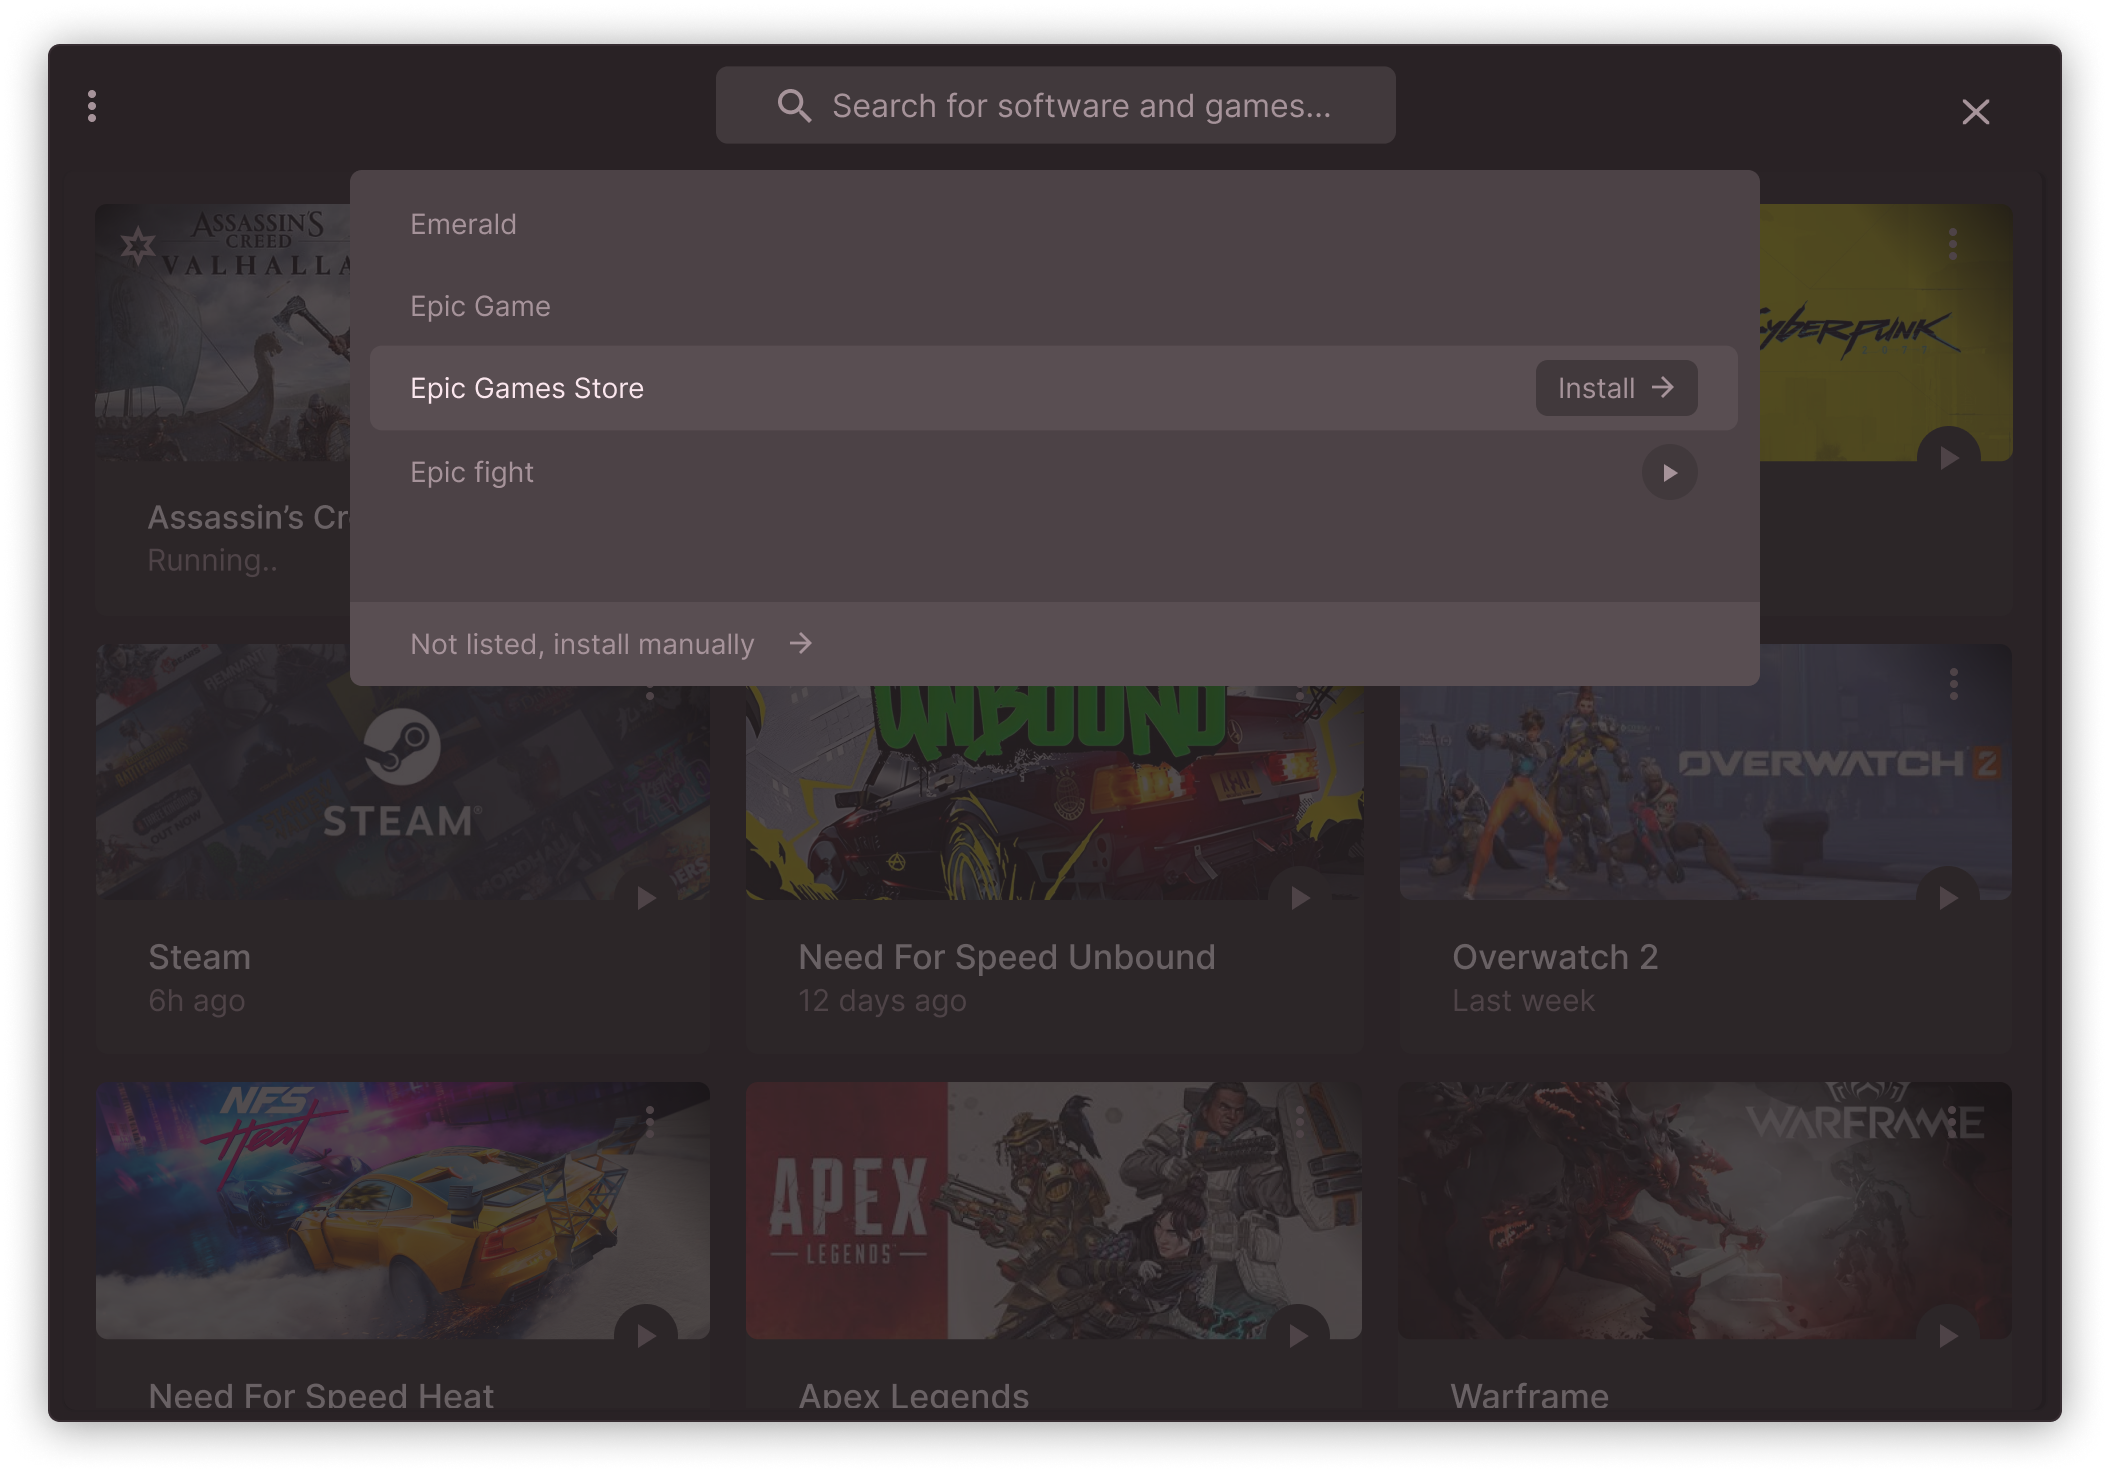Close the search overlay
The height and width of the screenshot is (1476, 2110).
click(1975, 112)
